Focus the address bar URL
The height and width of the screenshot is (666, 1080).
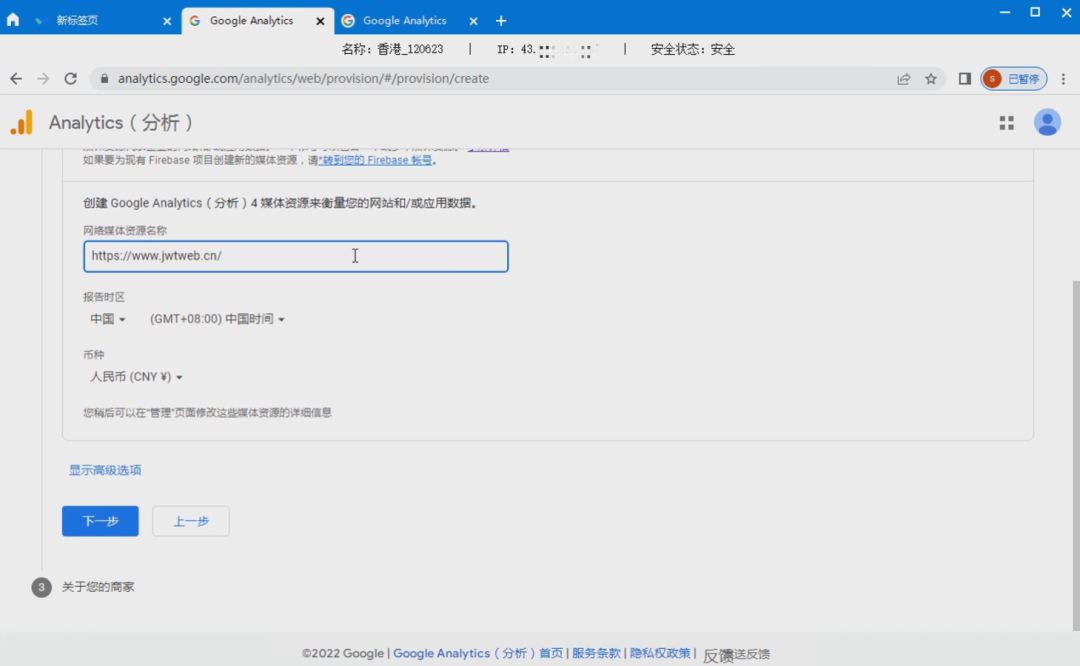(303, 79)
